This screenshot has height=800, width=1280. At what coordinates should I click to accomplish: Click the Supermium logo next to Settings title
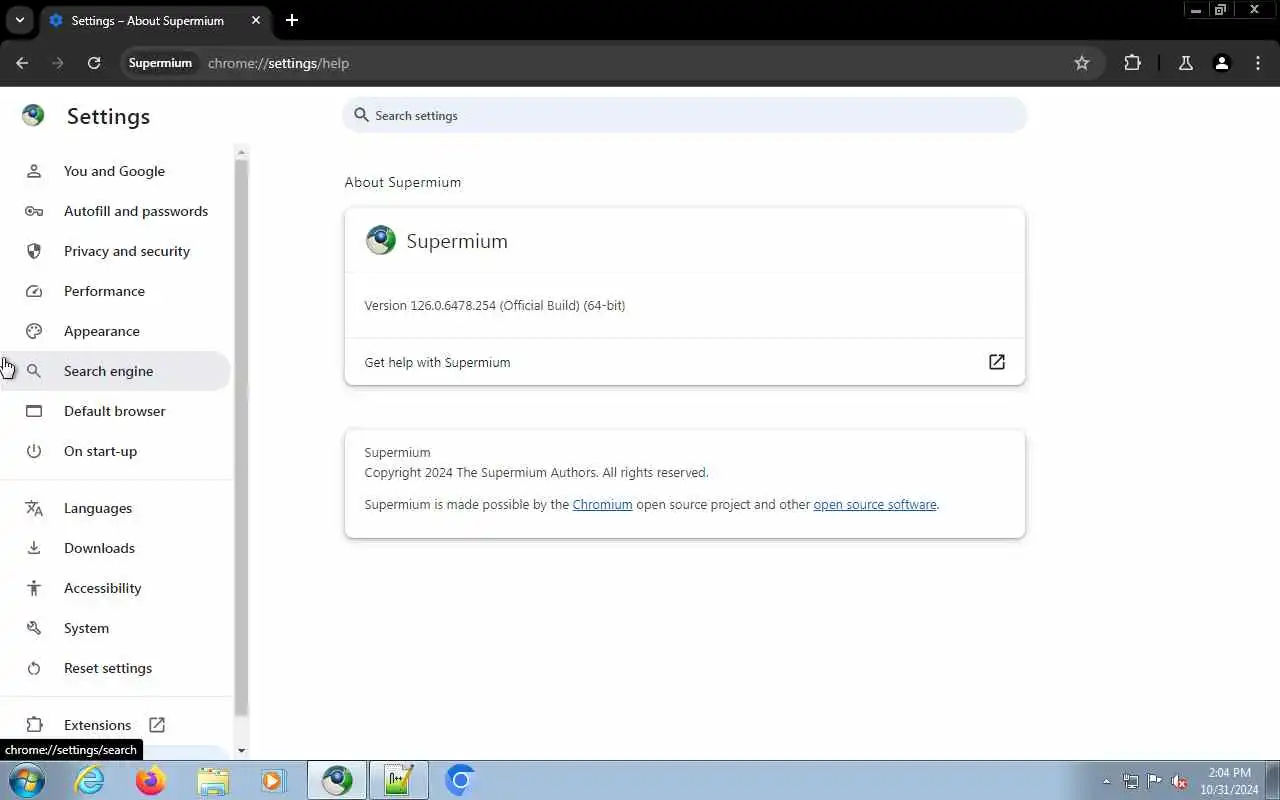click(x=33, y=115)
